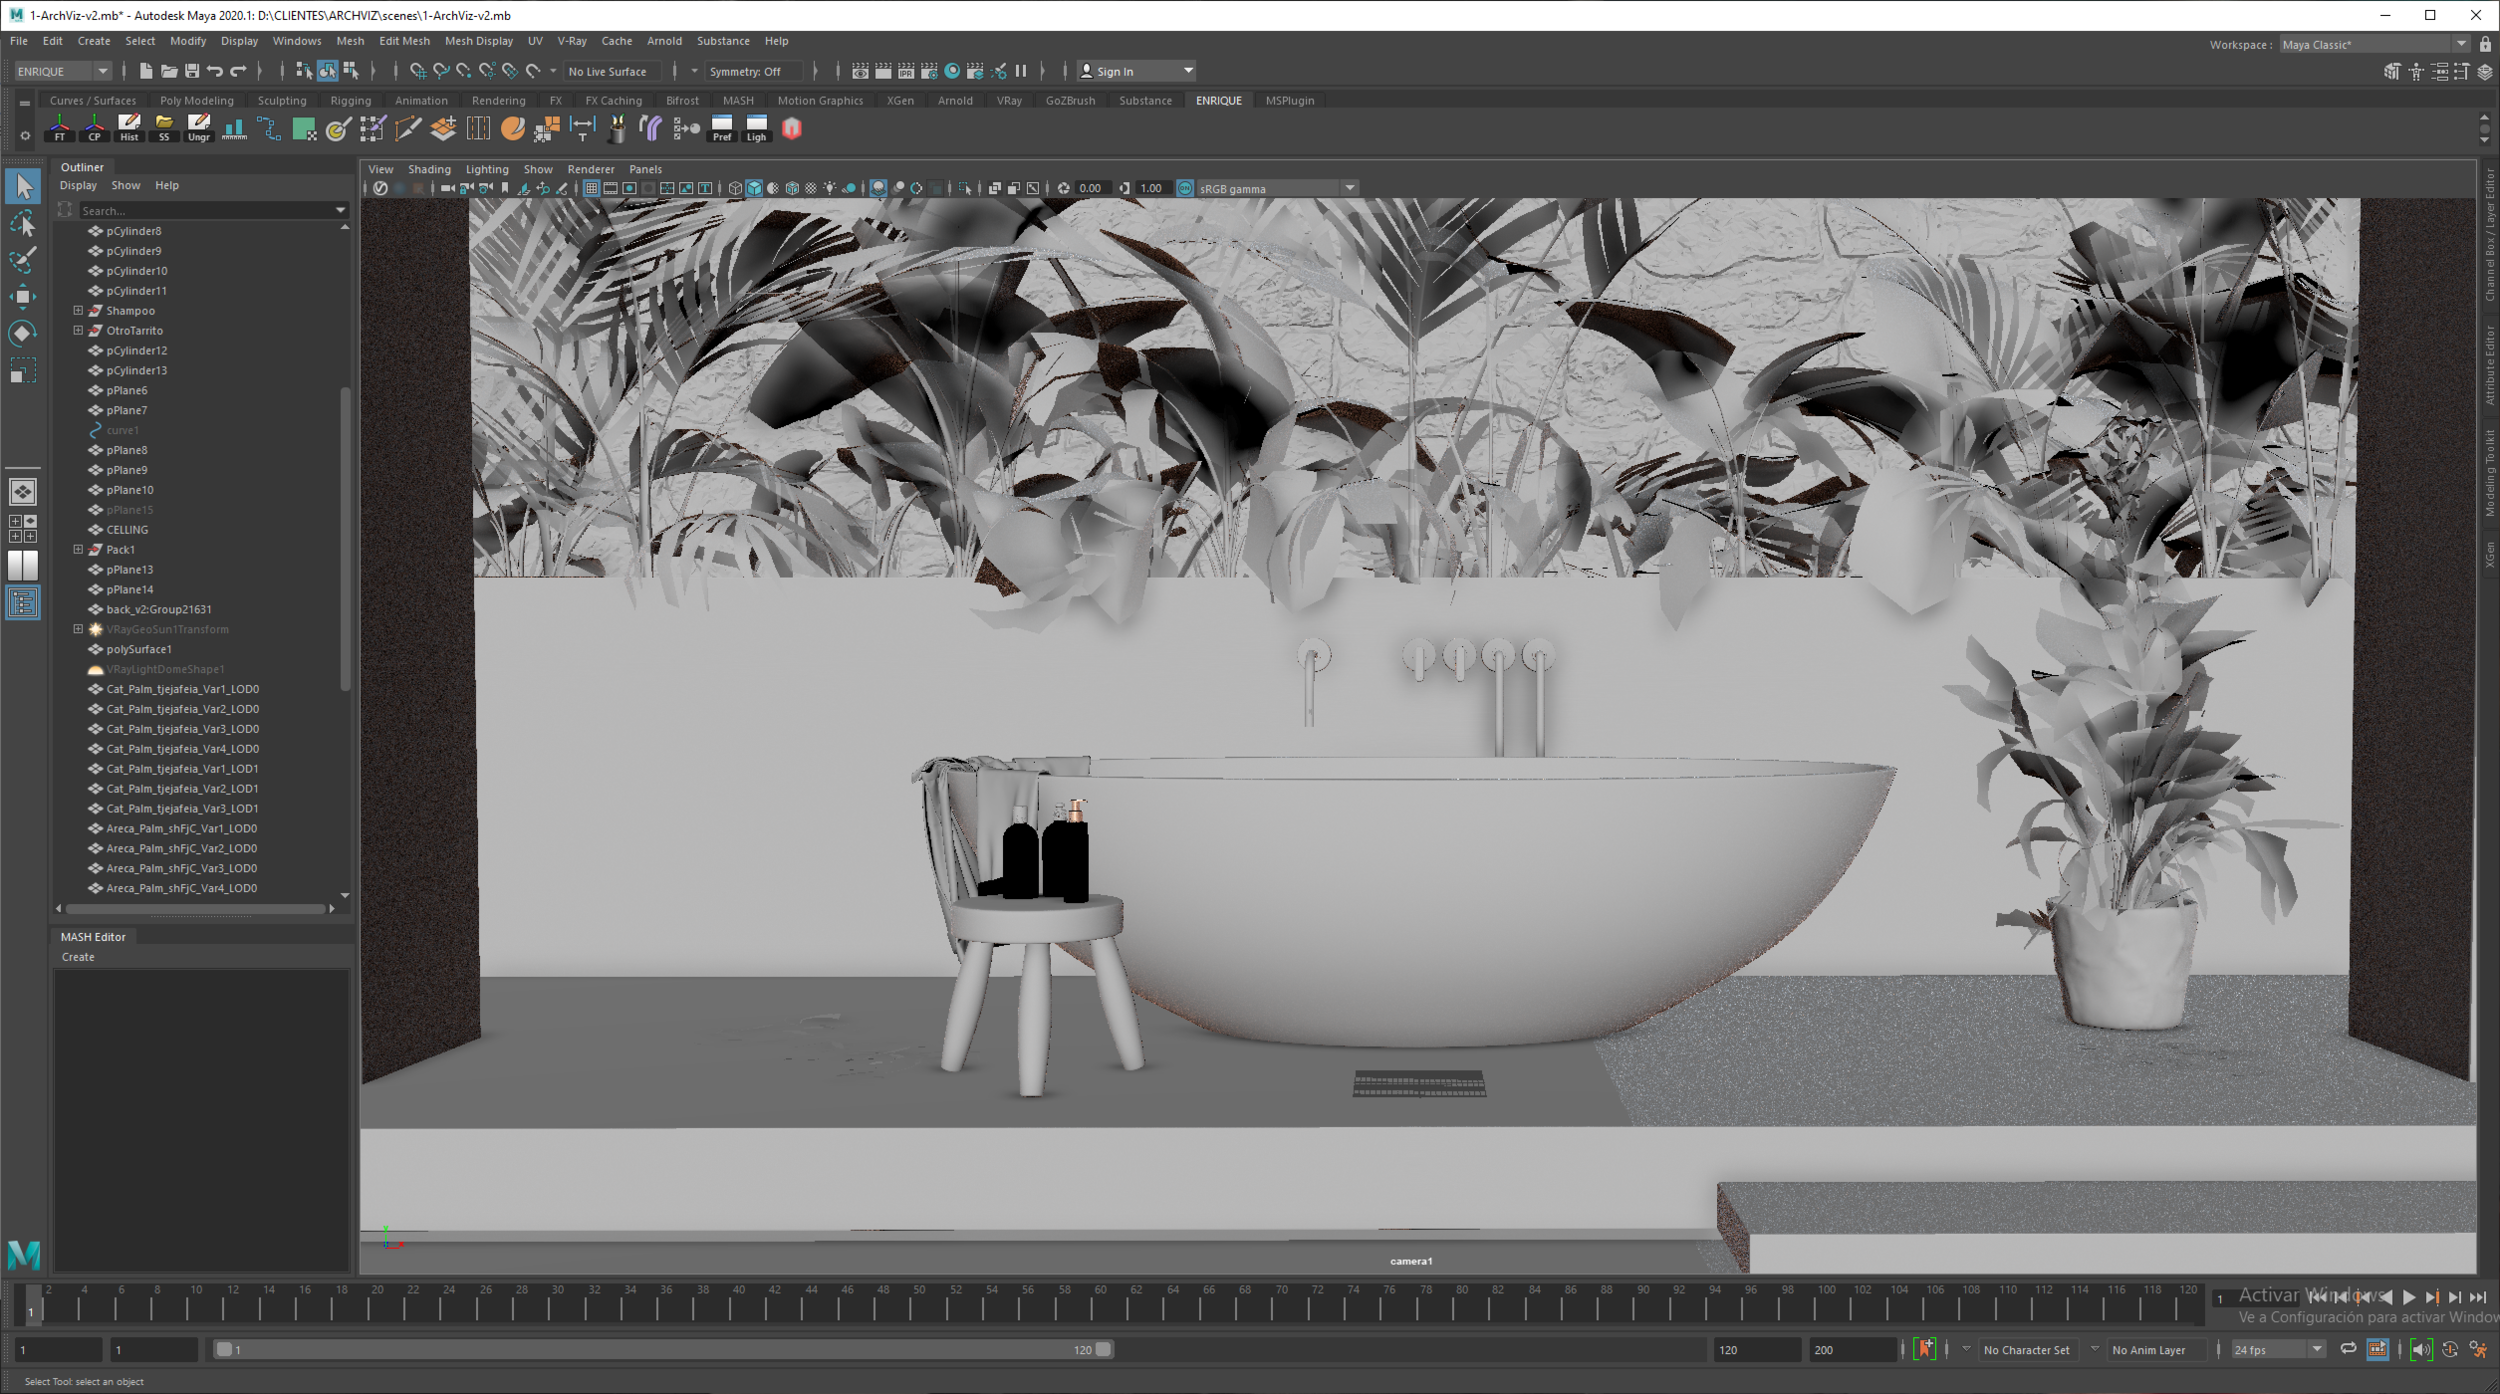Expand the Shampoo node in the Outliner

(x=78, y=310)
